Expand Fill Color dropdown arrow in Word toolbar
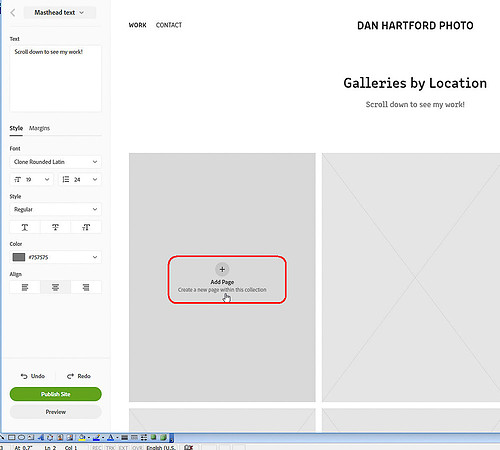This screenshot has height=450, width=500. [x=89, y=438]
